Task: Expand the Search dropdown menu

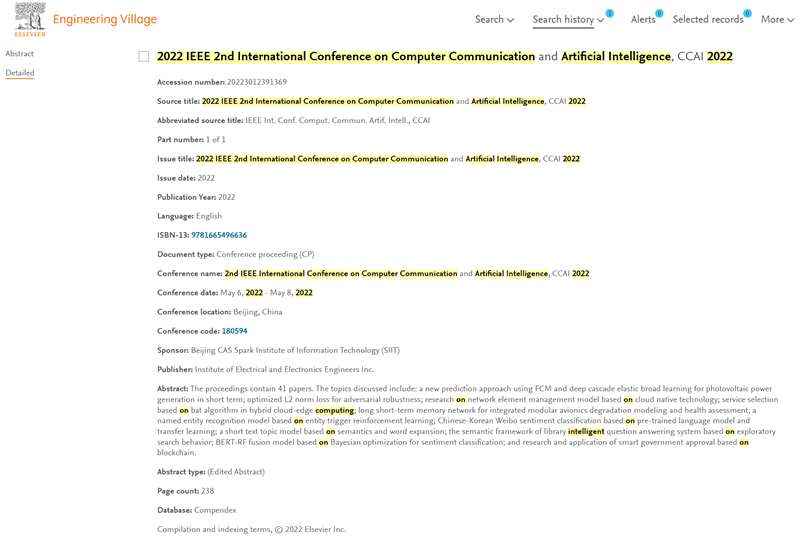Action: click(x=494, y=19)
